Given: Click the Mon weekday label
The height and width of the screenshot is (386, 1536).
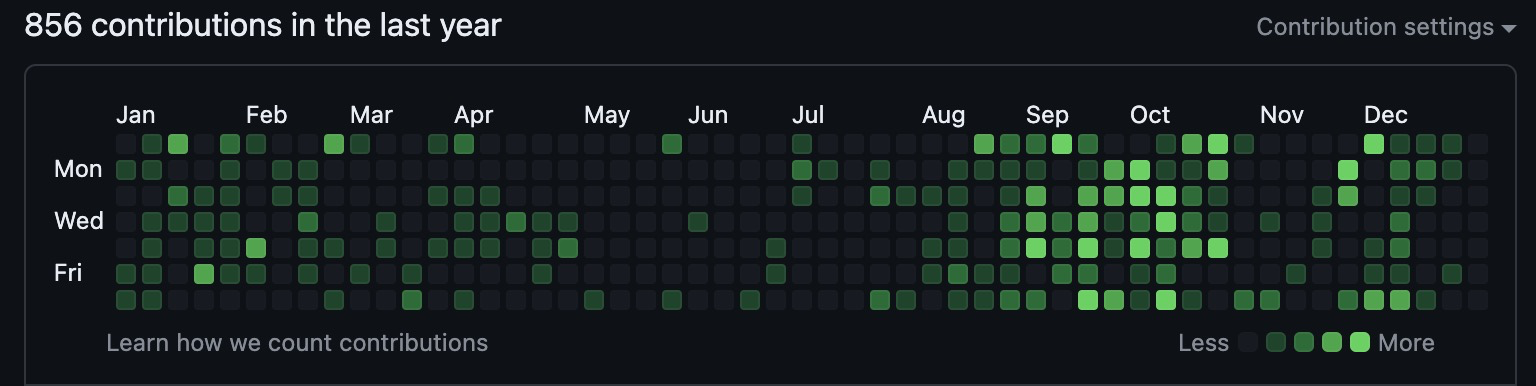Looking at the screenshot, I should point(78,169).
